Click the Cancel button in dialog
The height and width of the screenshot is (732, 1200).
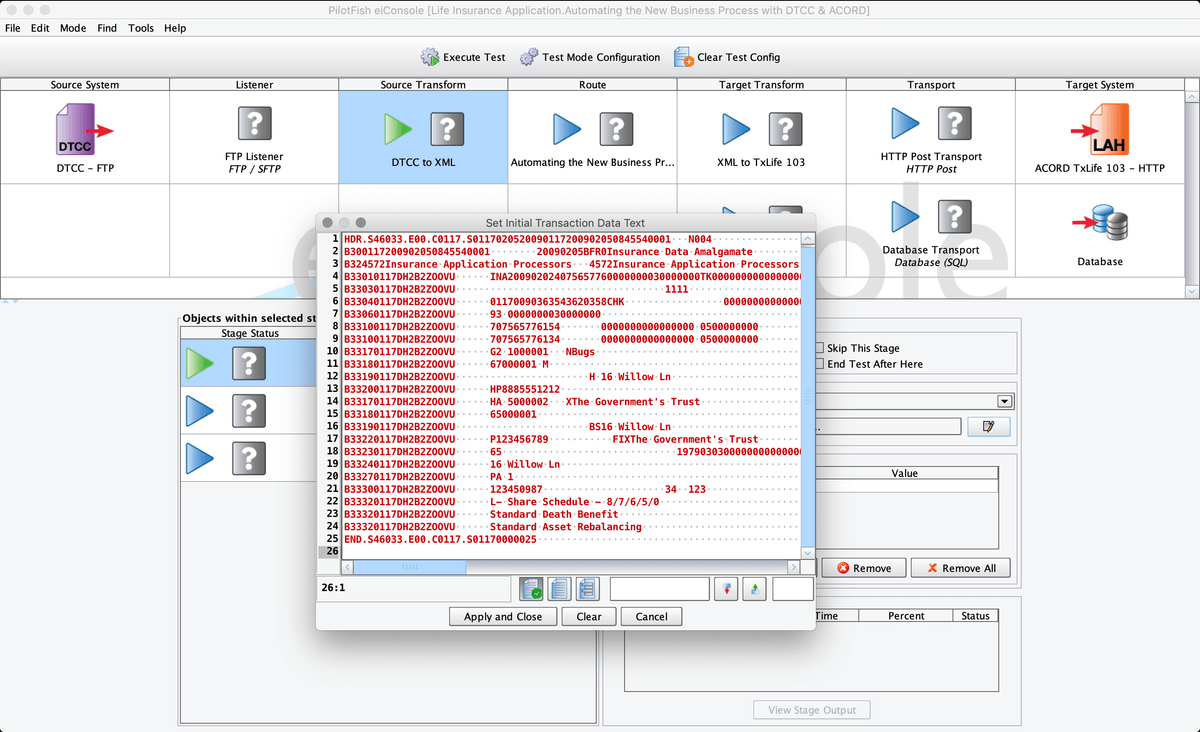[651, 616]
